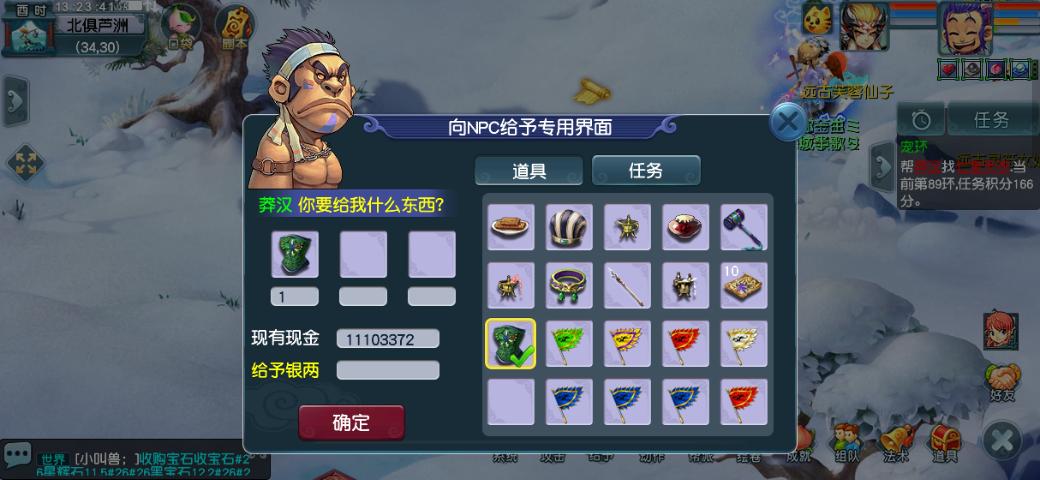Expand the chat bubble at bottom left

coord(17,454)
